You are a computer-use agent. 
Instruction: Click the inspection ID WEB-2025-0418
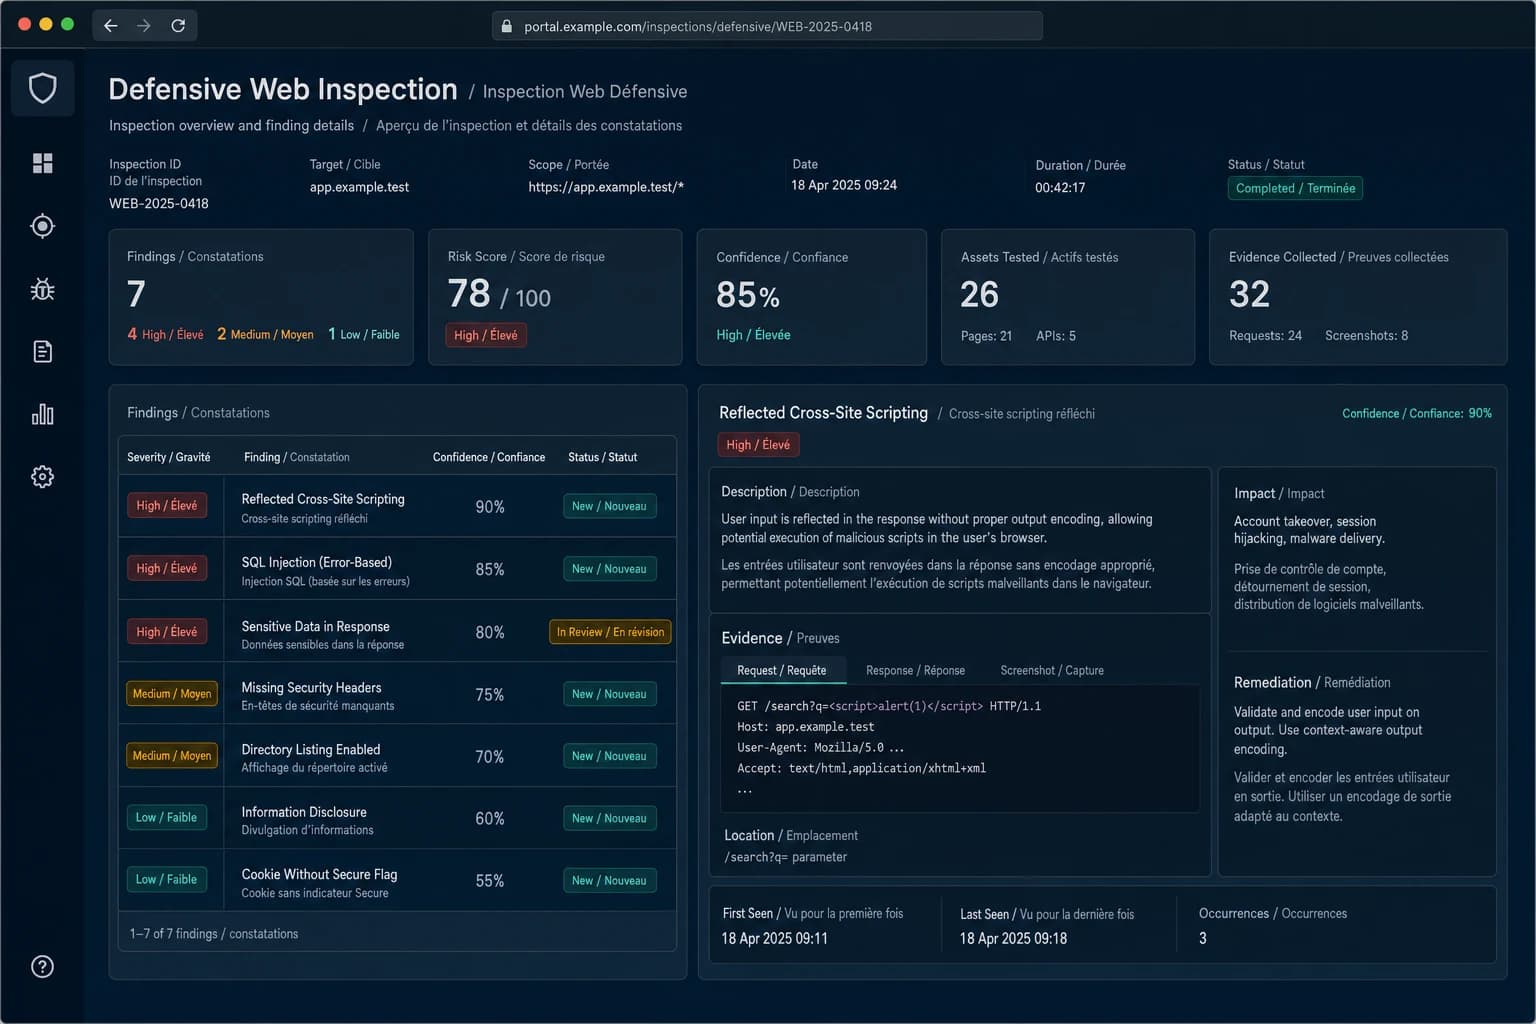[159, 203]
